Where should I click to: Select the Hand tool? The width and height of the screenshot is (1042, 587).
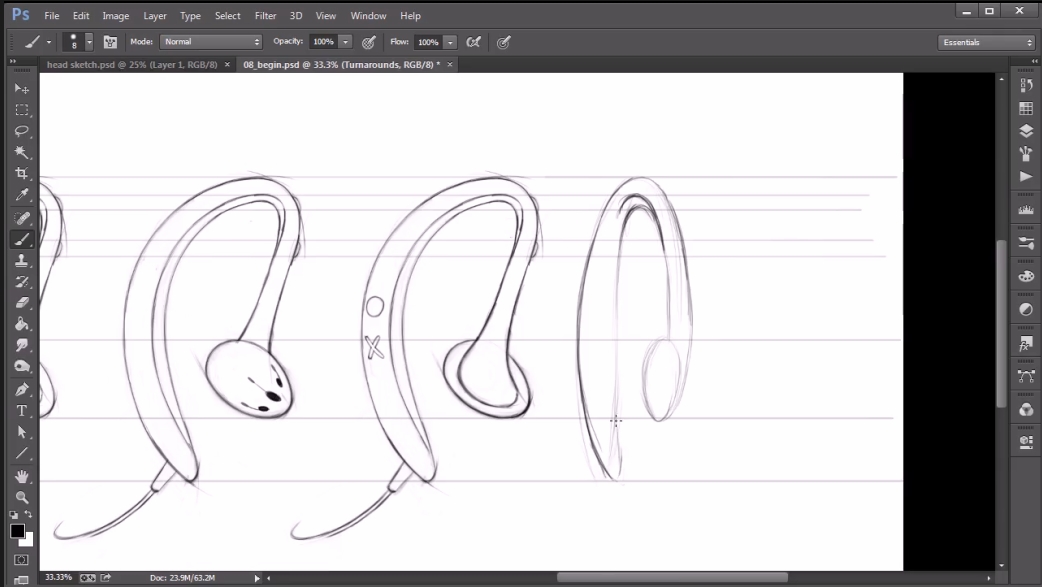coord(21,476)
